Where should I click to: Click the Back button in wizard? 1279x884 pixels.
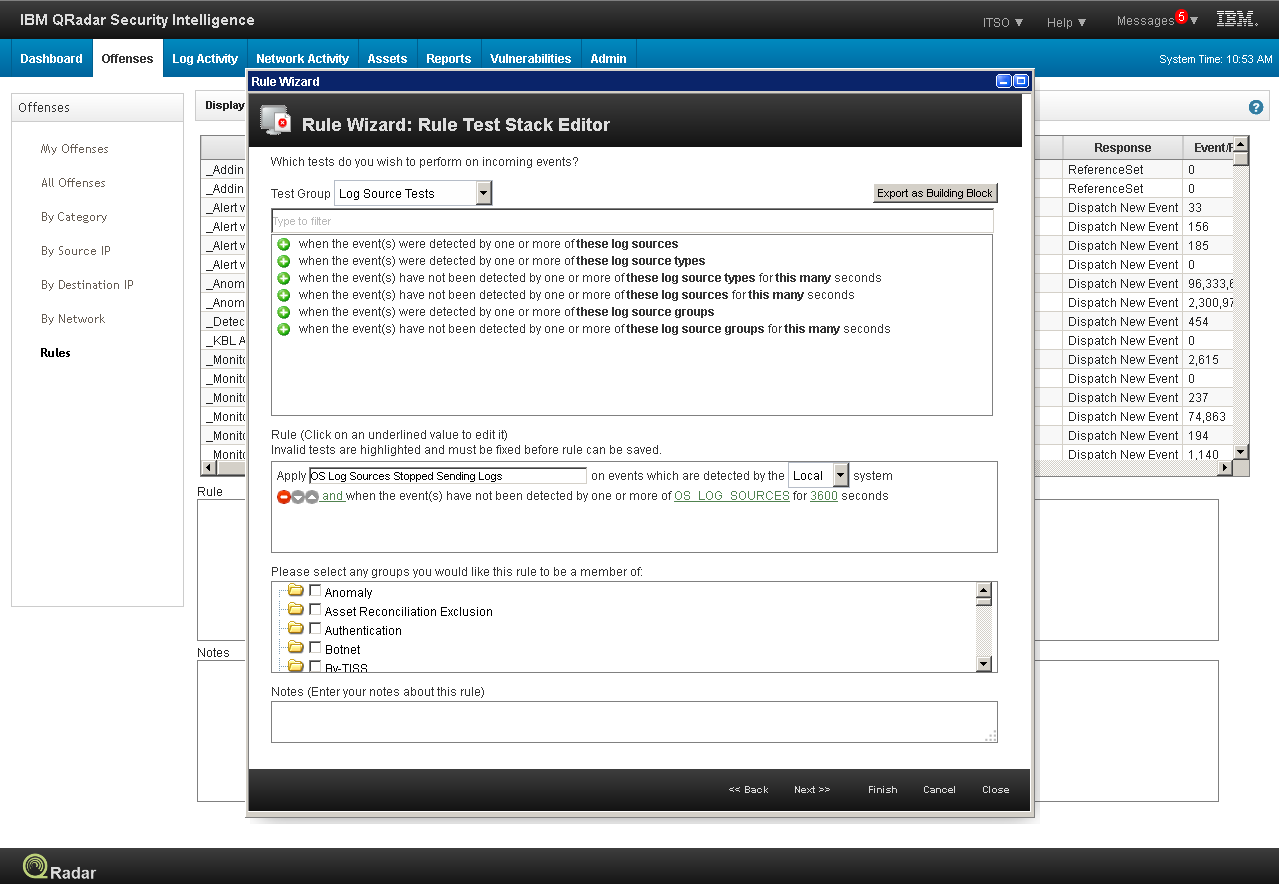[x=749, y=790]
